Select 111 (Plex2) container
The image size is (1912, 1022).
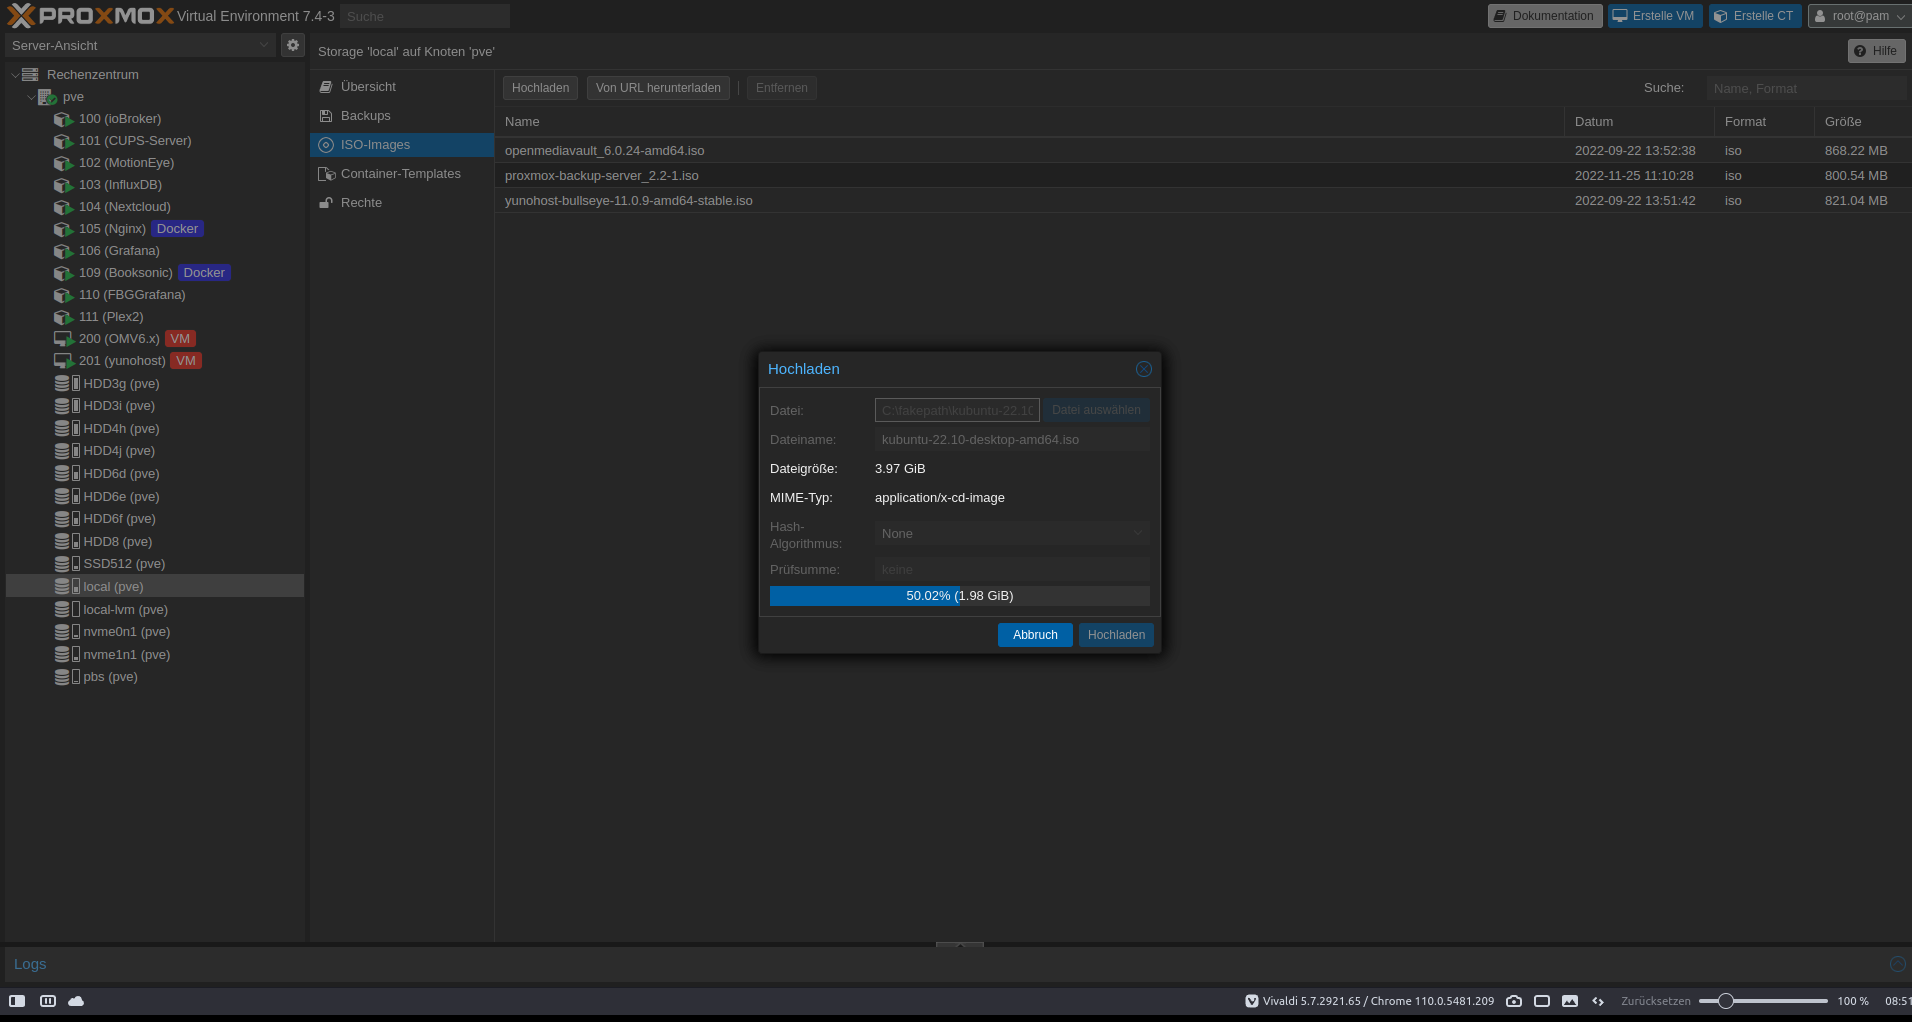[x=155, y=317]
